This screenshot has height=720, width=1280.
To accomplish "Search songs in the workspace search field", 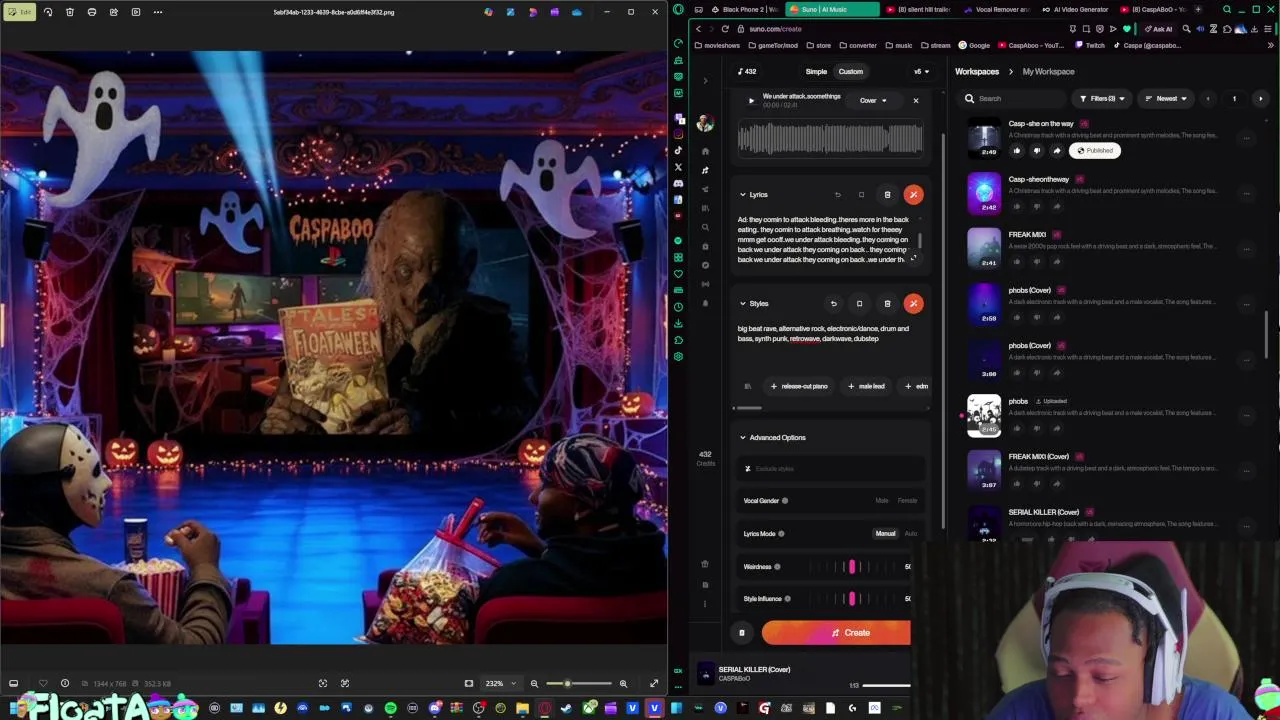I will 1012,99.
